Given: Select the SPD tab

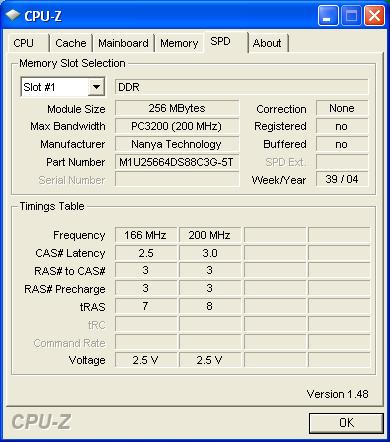Looking at the screenshot, I should pyautogui.click(x=226, y=42).
